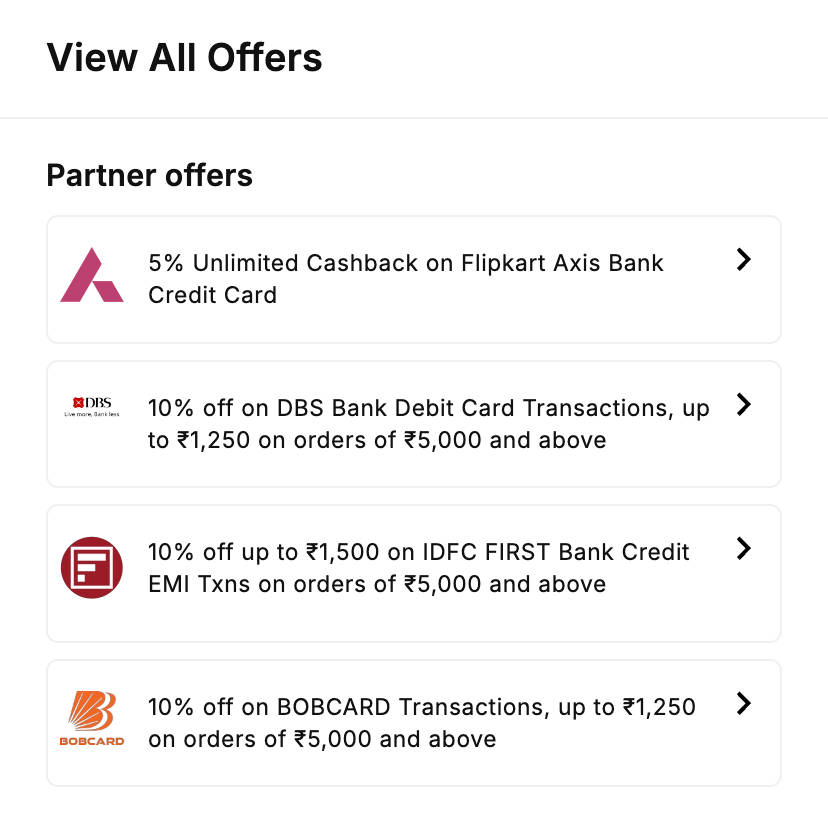Click '₹5,000 and above' in BOBCARD offer

[394, 739]
